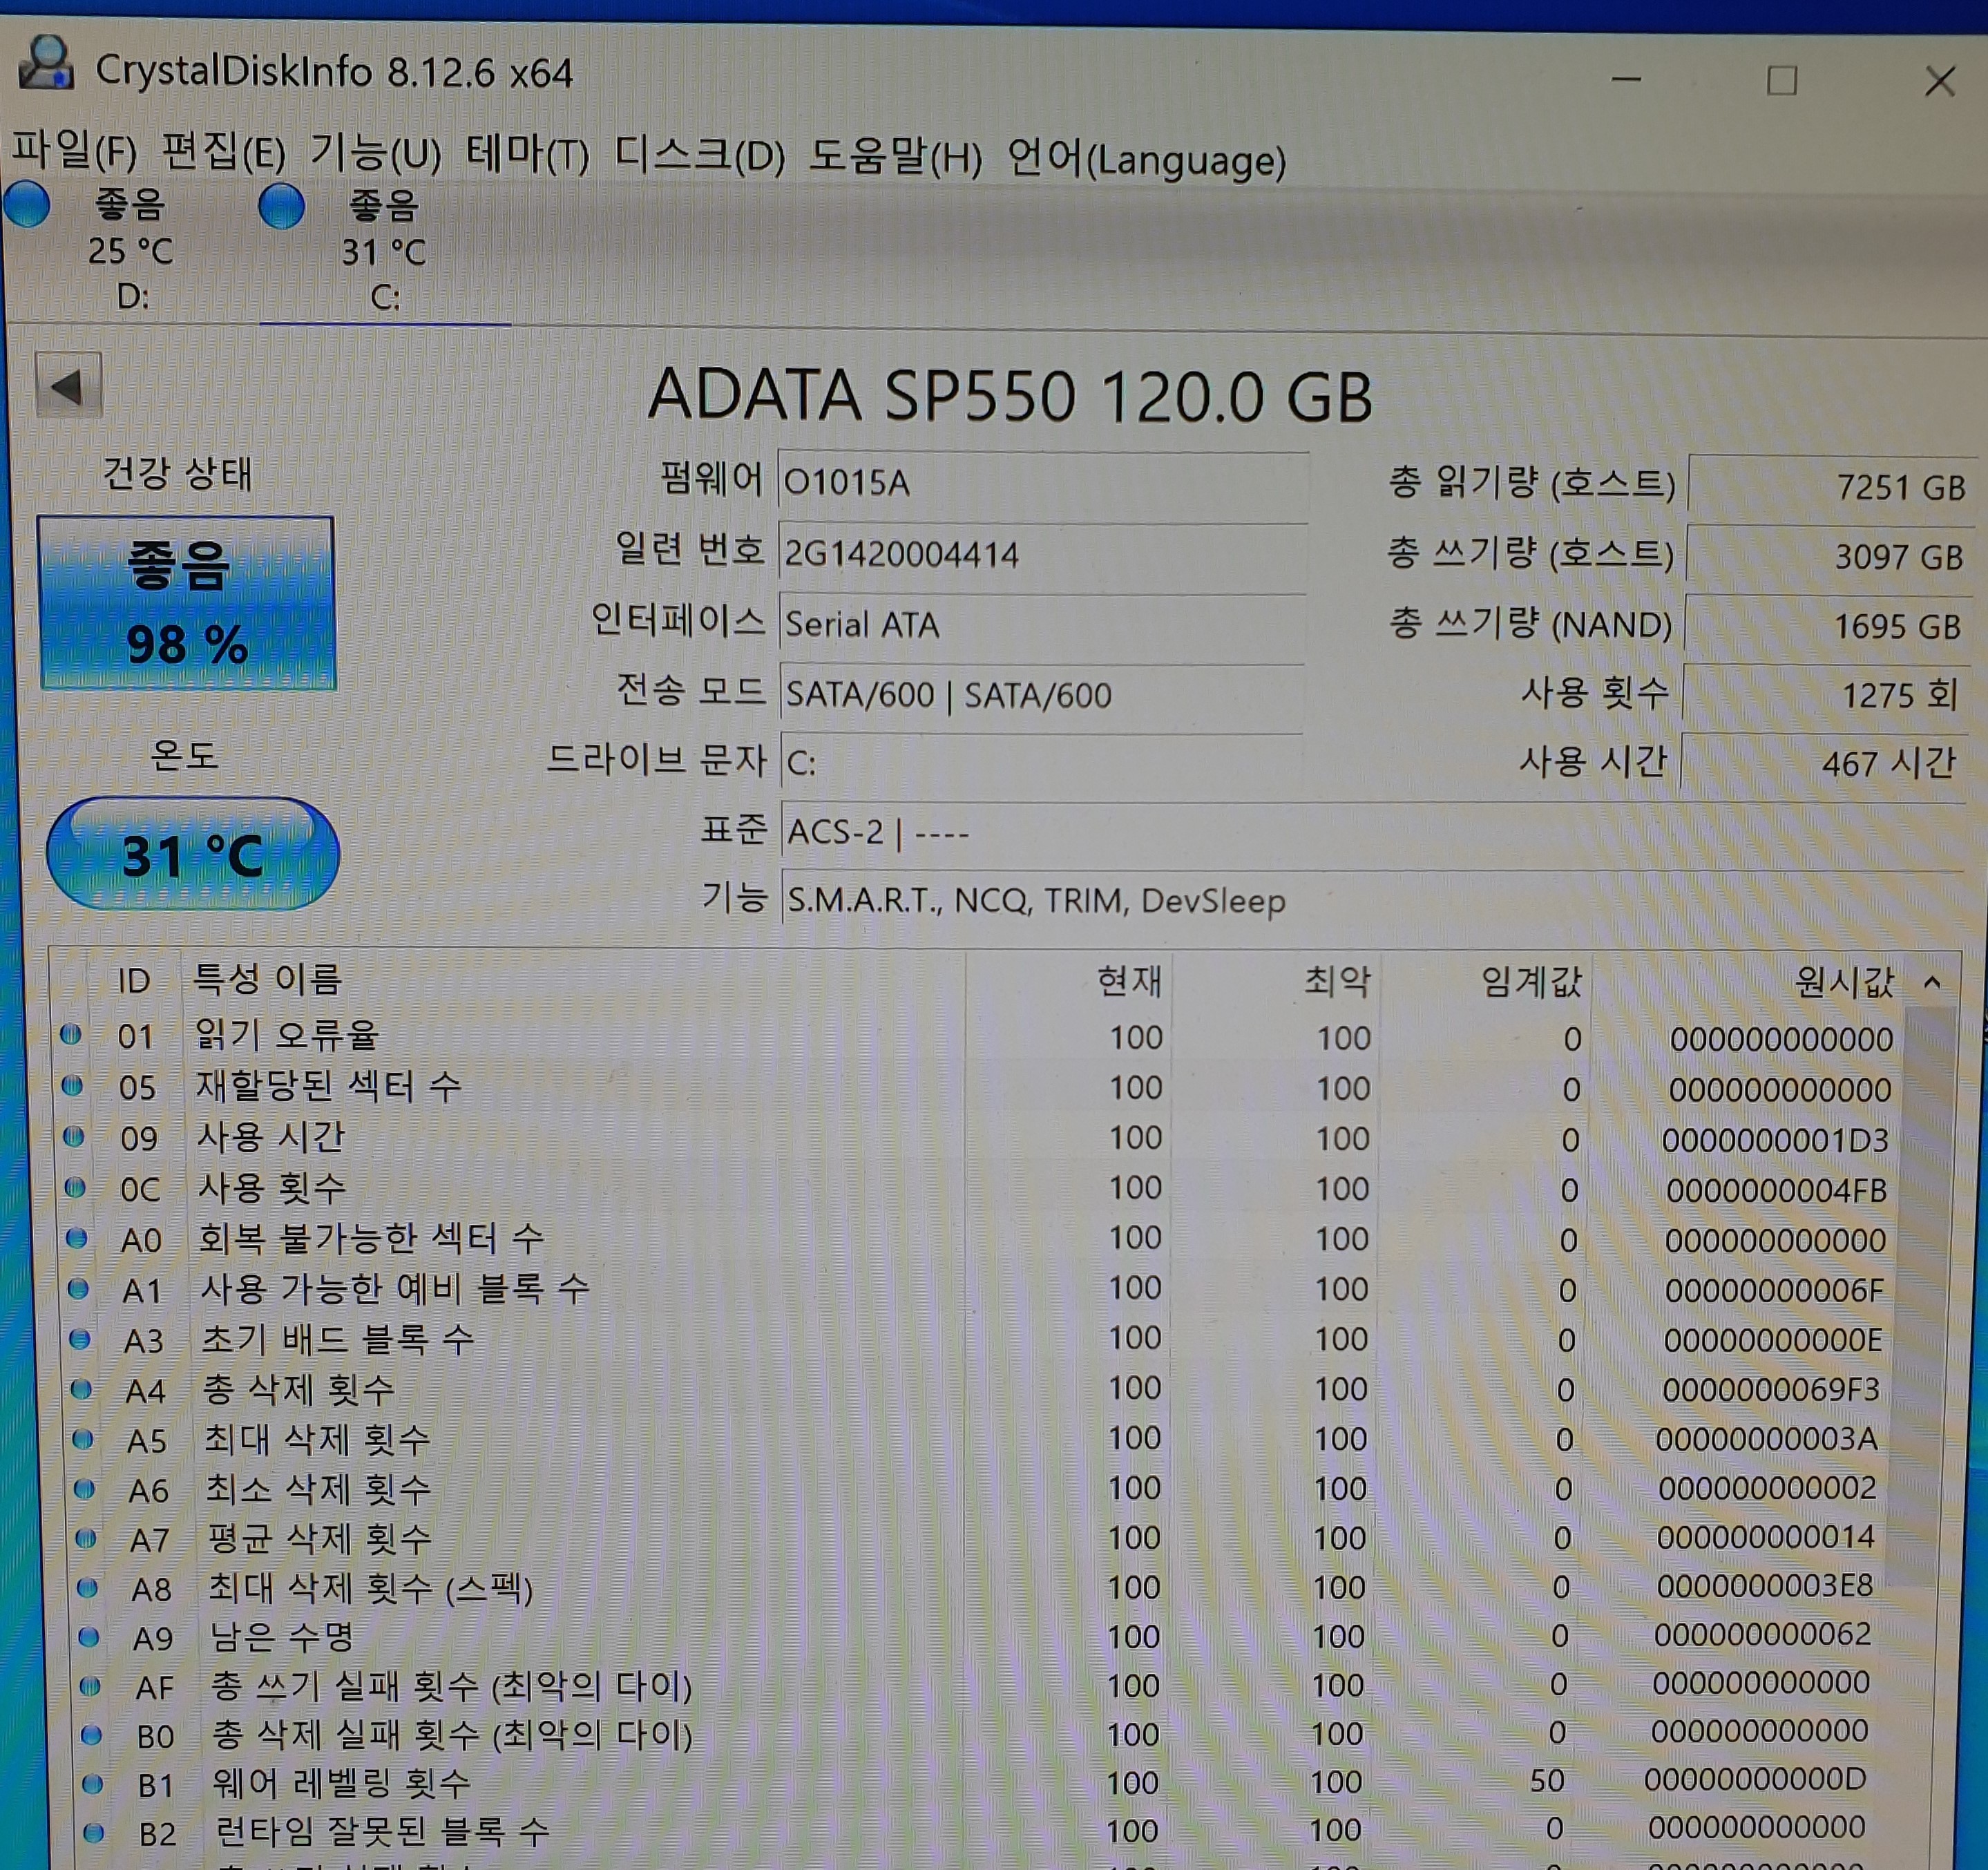Click the 특성 이름 column header
Viewport: 1988px width, 1870px height.
point(574,980)
